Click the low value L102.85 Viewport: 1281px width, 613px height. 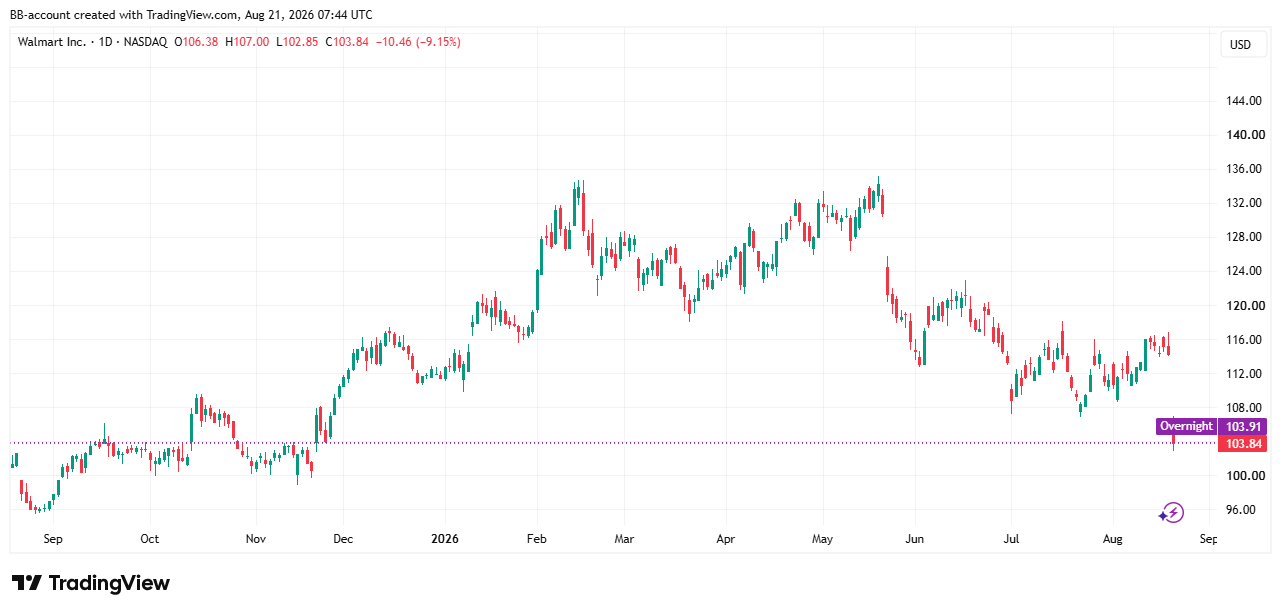pyautogui.click(x=296, y=42)
